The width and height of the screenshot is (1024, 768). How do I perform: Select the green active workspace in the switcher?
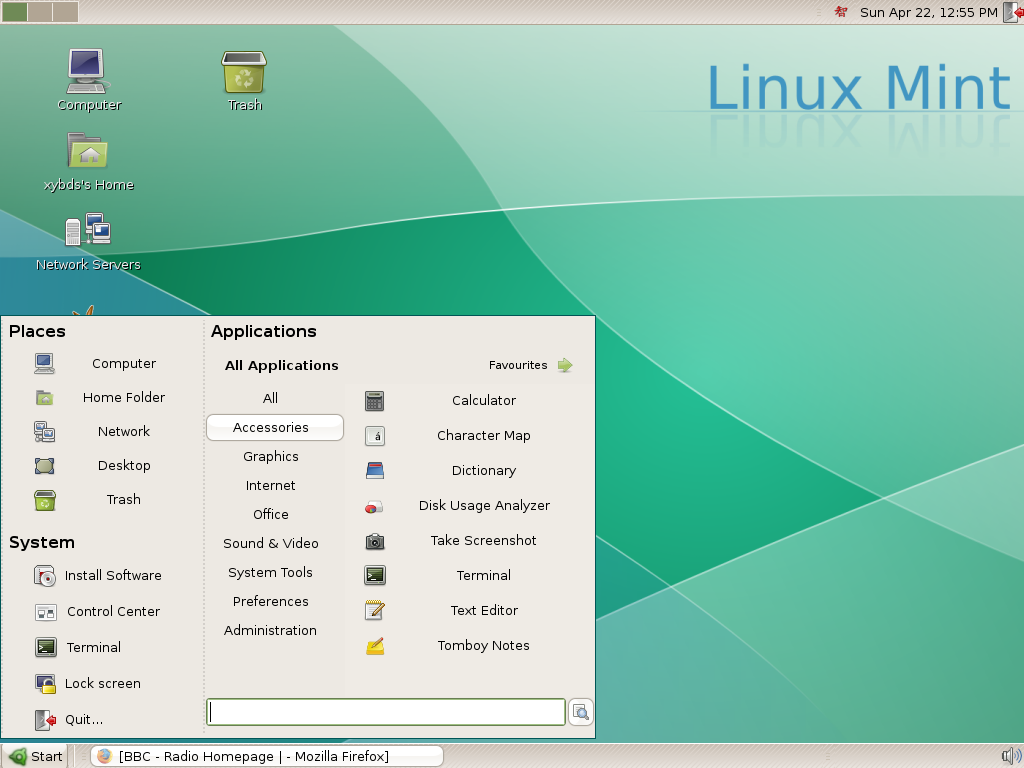14,11
